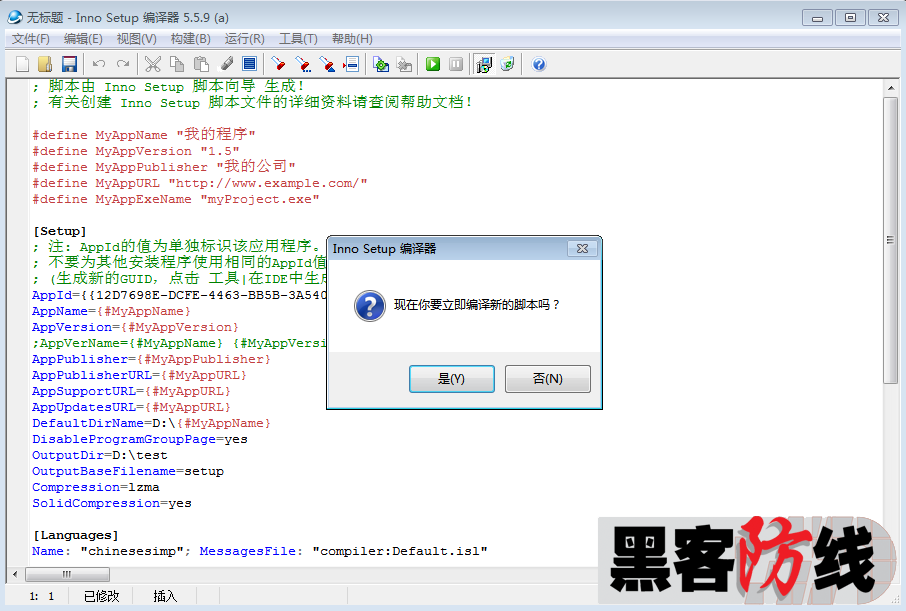Click the New script toolbar icon

tap(22, 64)
